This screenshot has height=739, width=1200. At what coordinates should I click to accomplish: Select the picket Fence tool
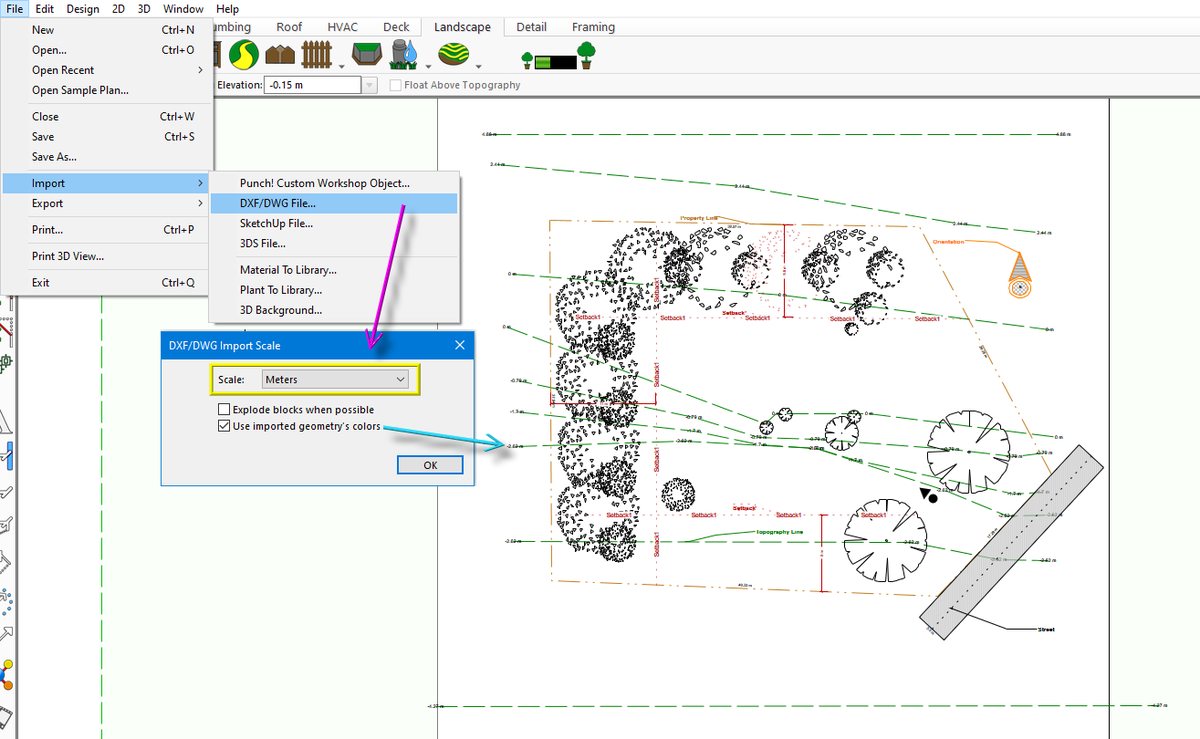[x=317, y=54]
